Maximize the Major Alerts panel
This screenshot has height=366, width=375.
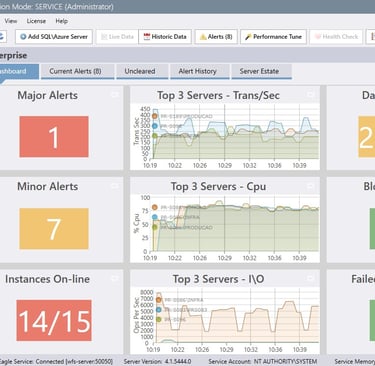click(x=115, y=95)
